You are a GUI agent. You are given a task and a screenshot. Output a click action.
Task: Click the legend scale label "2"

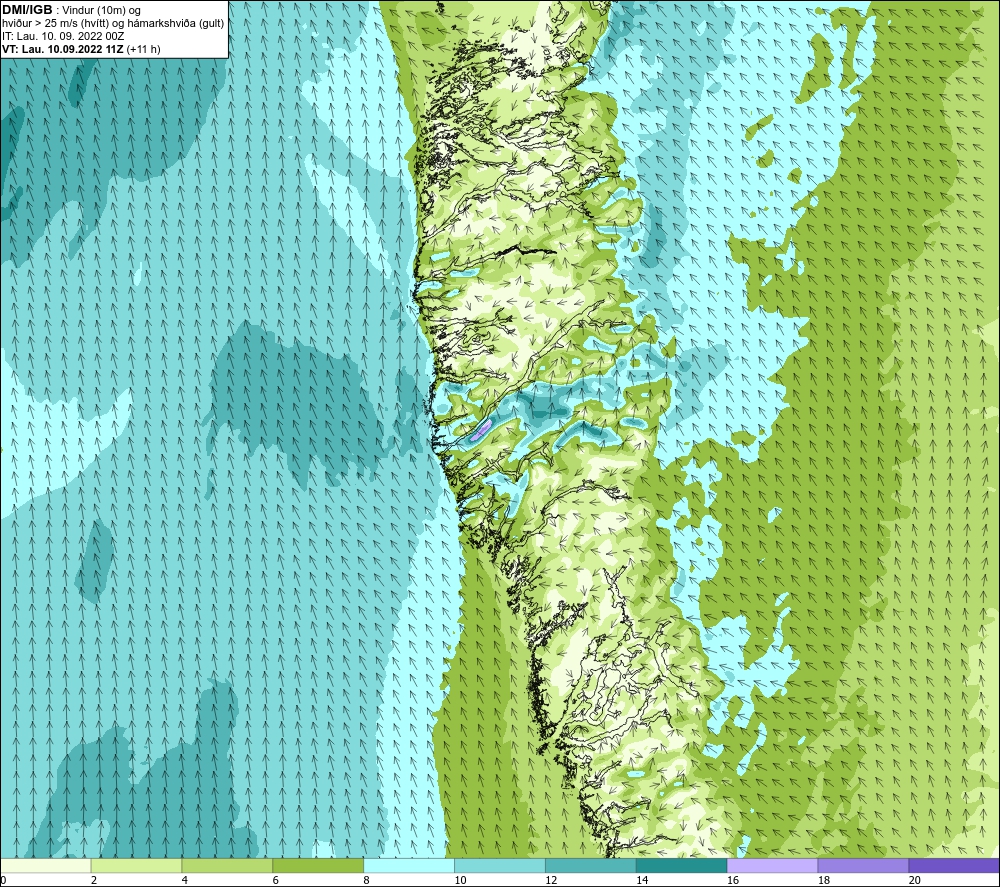point(94,880)
